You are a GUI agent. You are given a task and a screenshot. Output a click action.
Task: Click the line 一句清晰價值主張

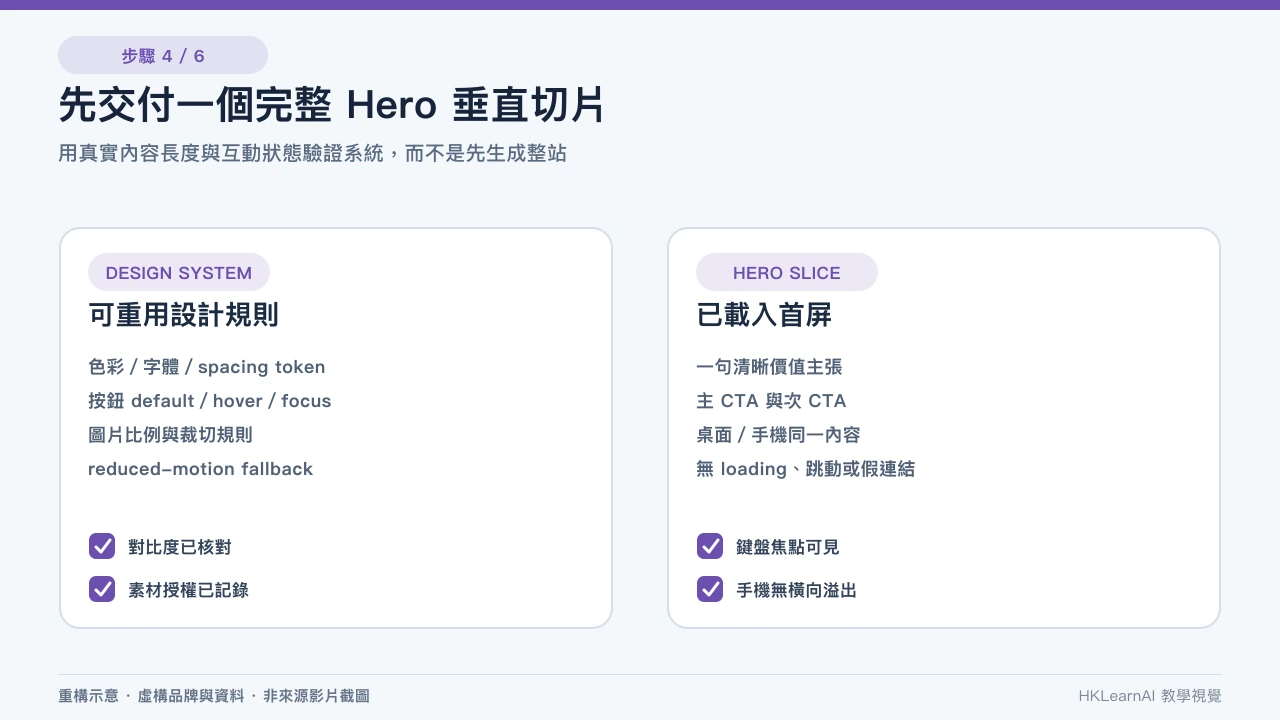point(769,367)
